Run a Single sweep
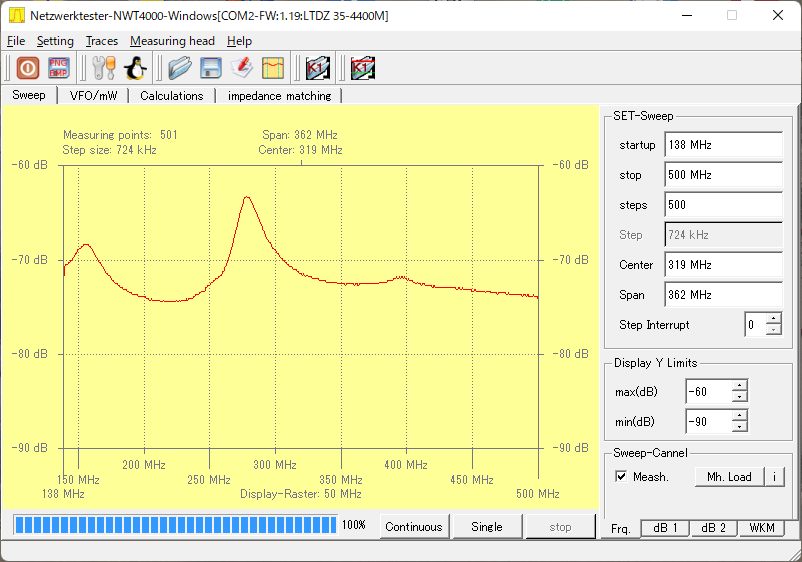802x562 pixels. [x=487, y=527]
